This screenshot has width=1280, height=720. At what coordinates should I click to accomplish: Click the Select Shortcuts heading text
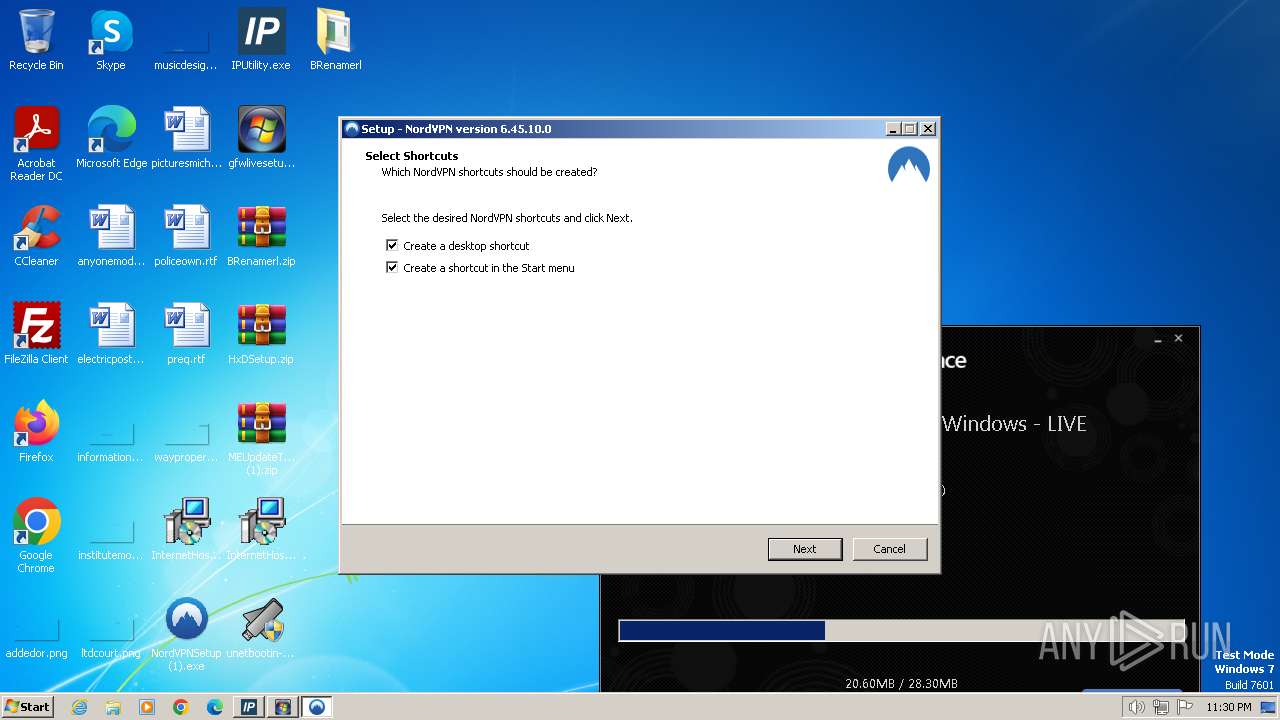point(412,156)
